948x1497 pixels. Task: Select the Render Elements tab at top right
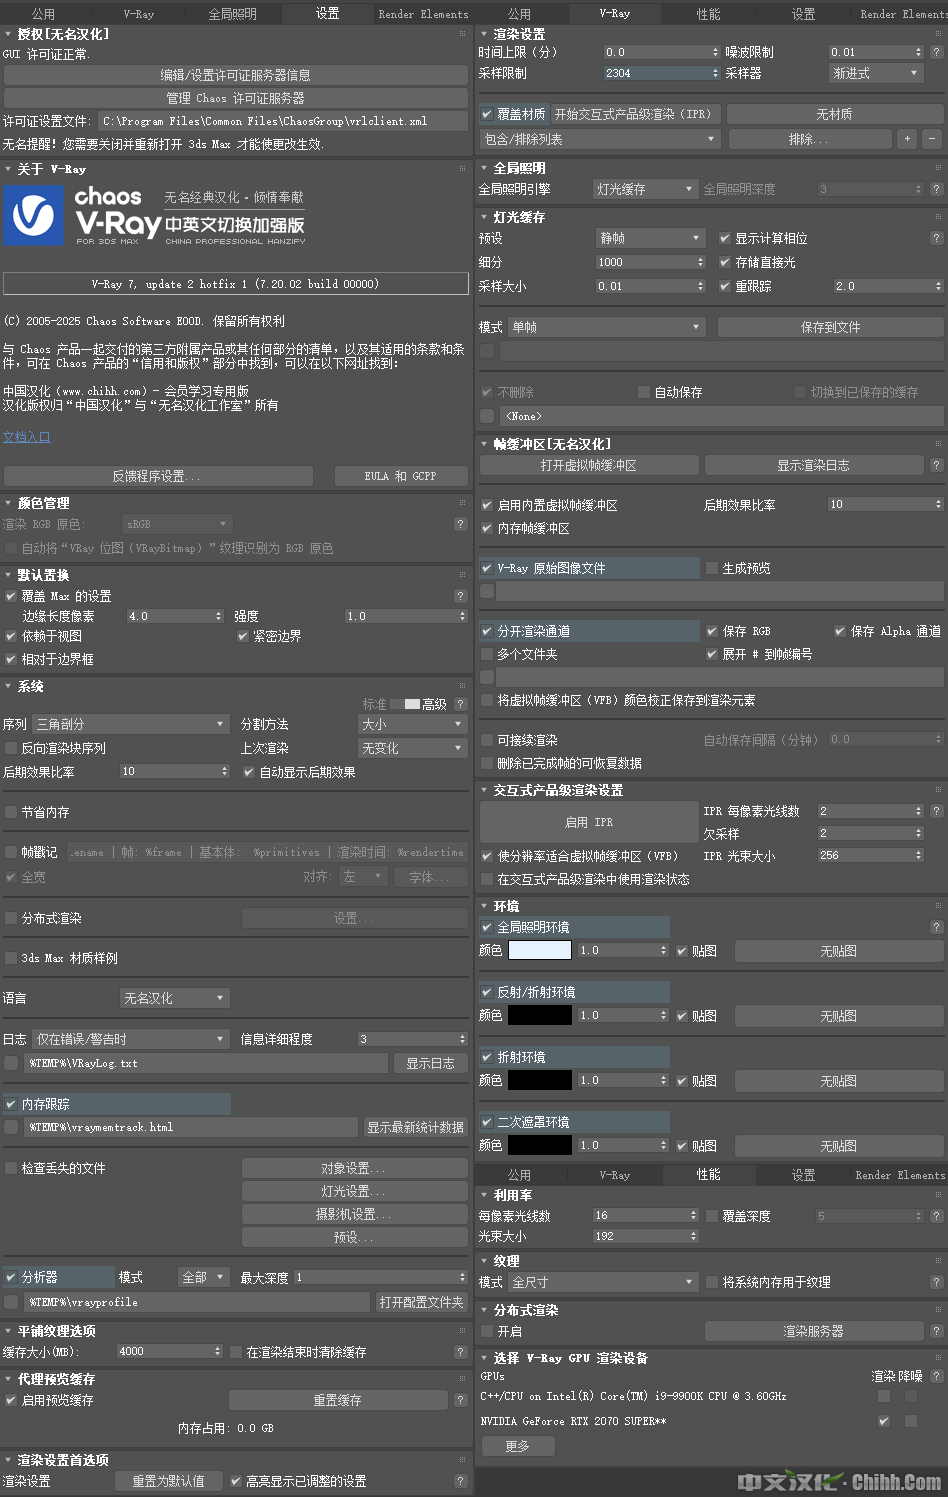pyautogui.click(x=902, y=14)
